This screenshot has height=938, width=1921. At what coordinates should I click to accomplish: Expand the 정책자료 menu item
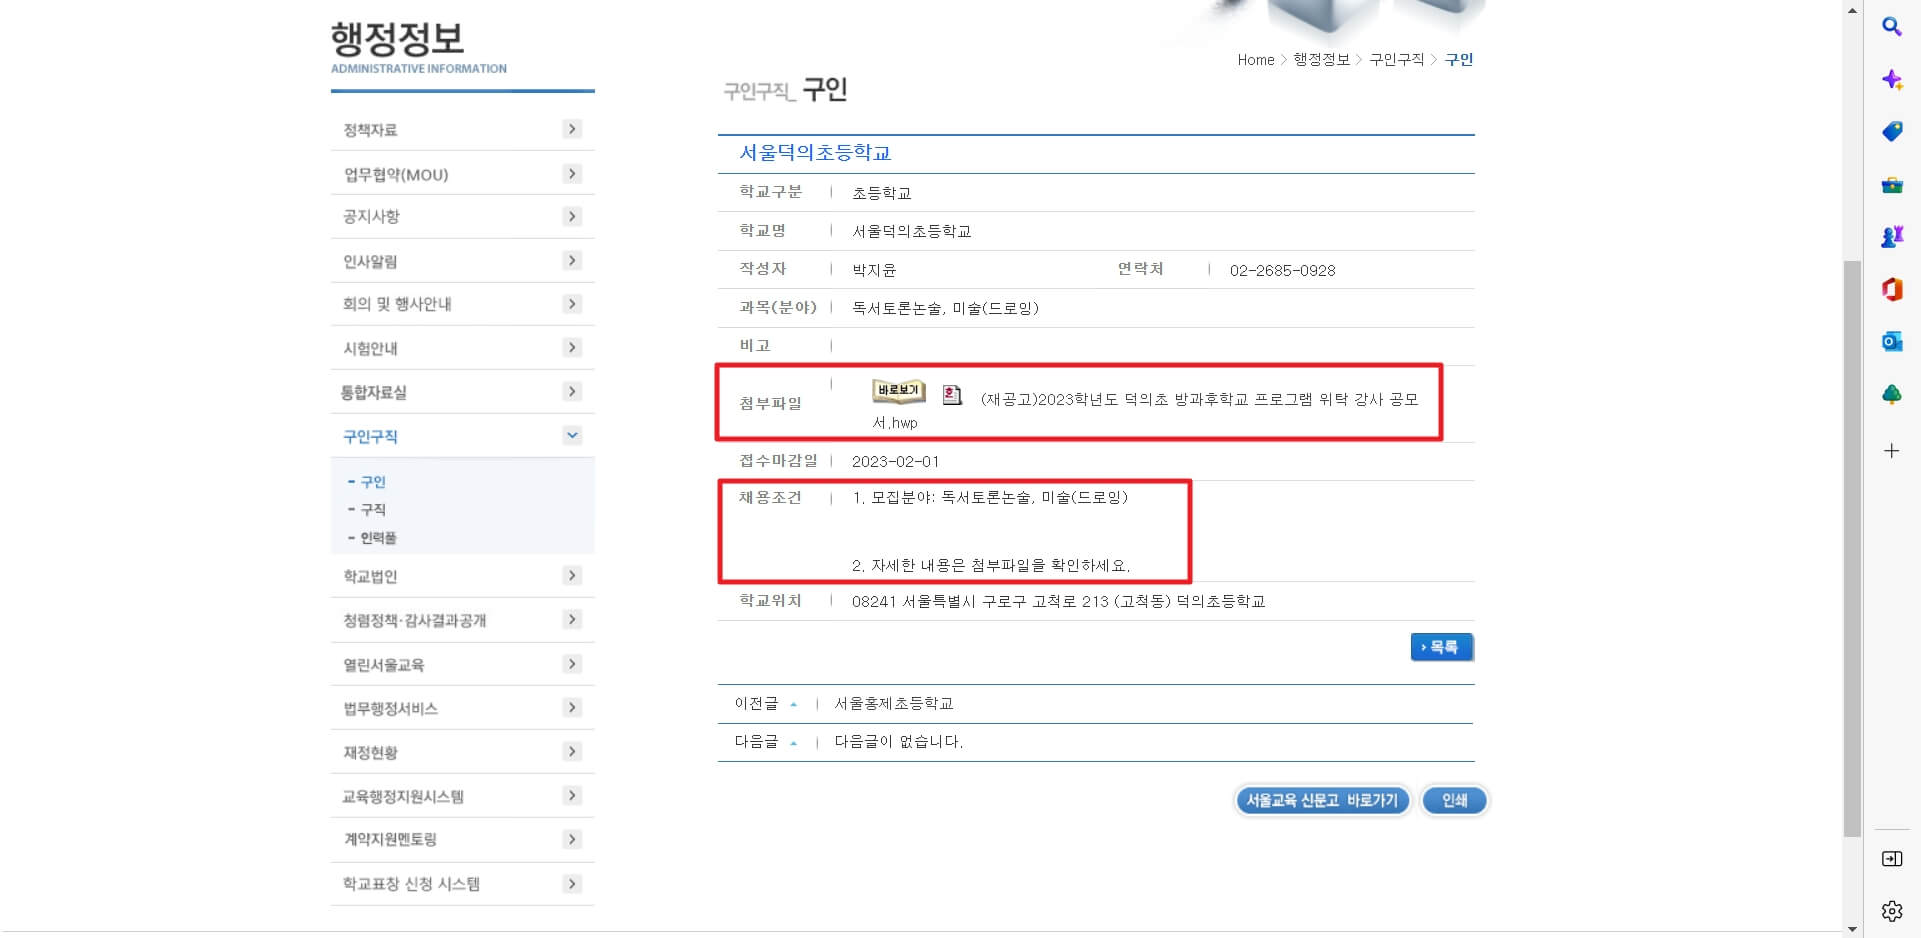pyautogui.click(x=572, y=129)
